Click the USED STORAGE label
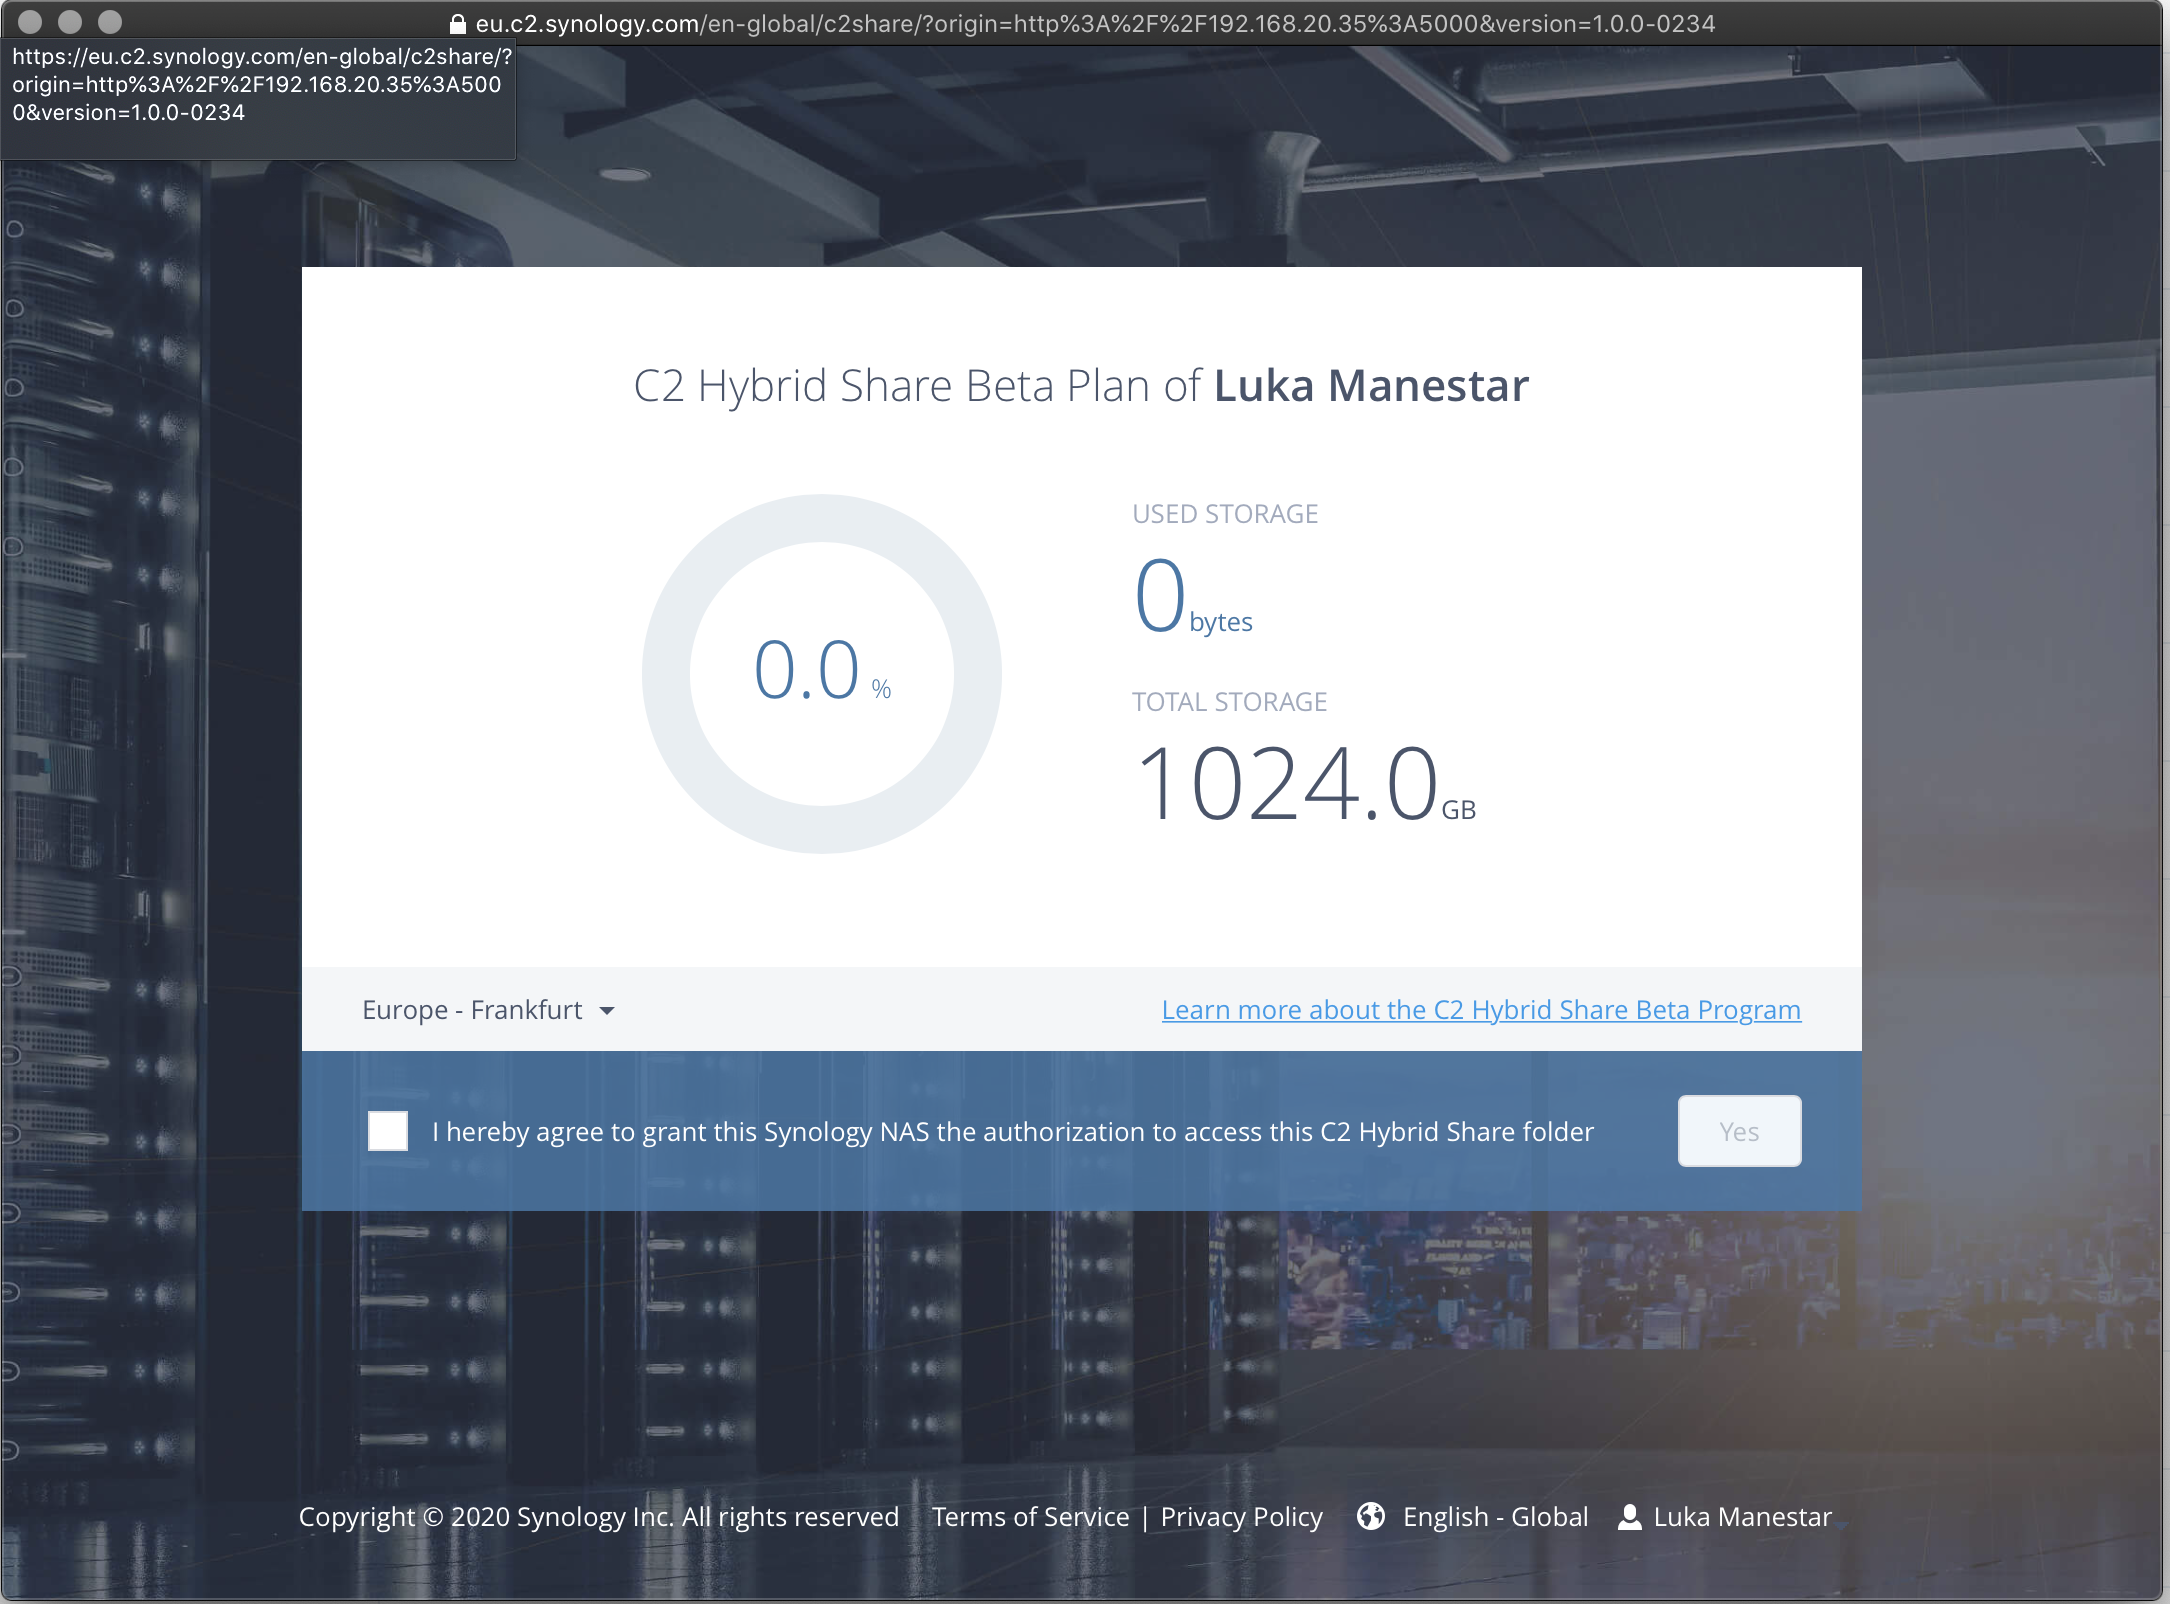 pos(1225,514)
